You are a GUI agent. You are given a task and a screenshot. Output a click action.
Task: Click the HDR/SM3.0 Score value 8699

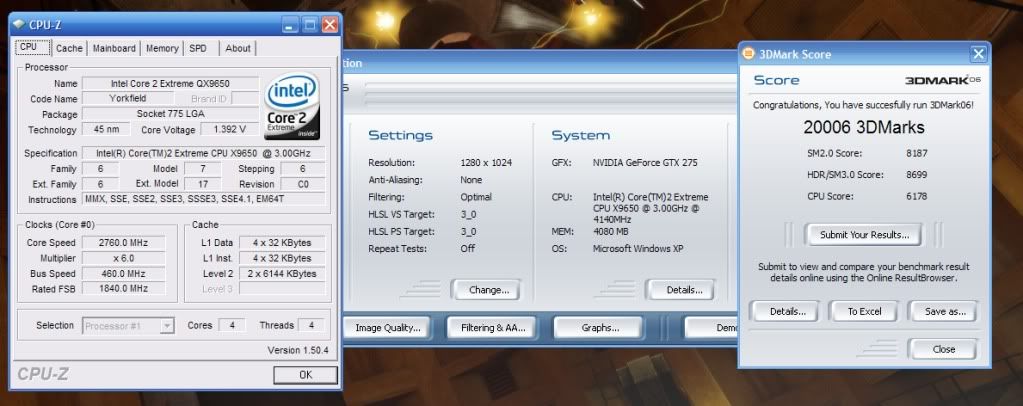(917, 175)
